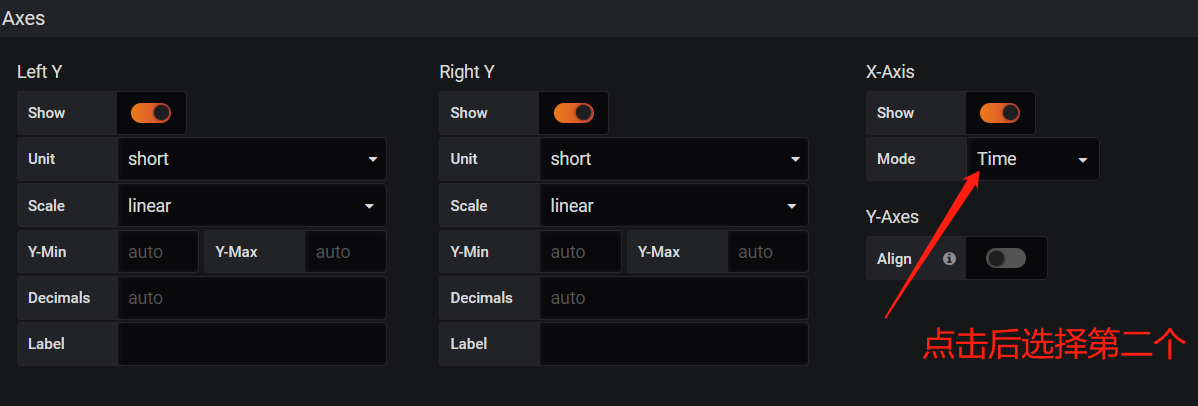This screenshot has width=1198, height=406.
Task: Click the Left Y Unit dropdown arrow
Action: click(373, 159)
